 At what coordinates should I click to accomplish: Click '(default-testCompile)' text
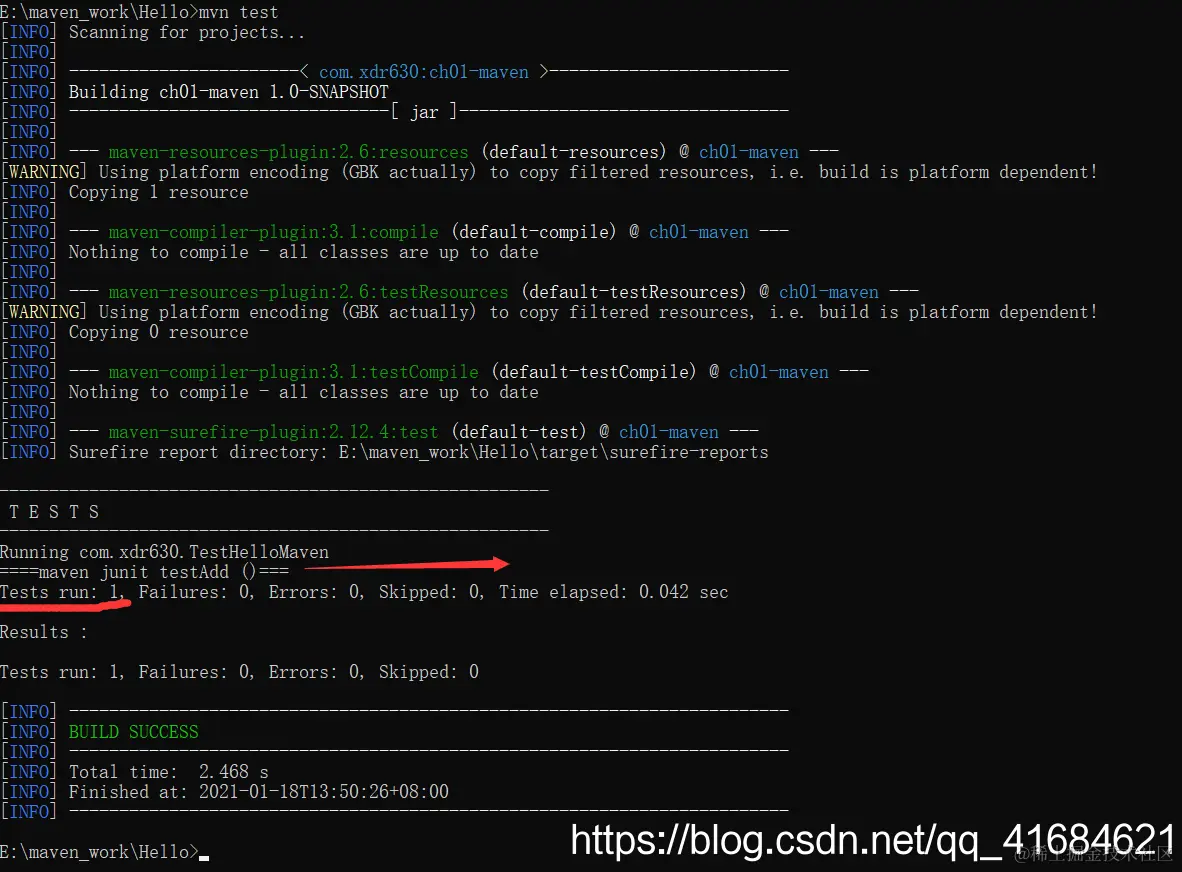pos(594,372)
